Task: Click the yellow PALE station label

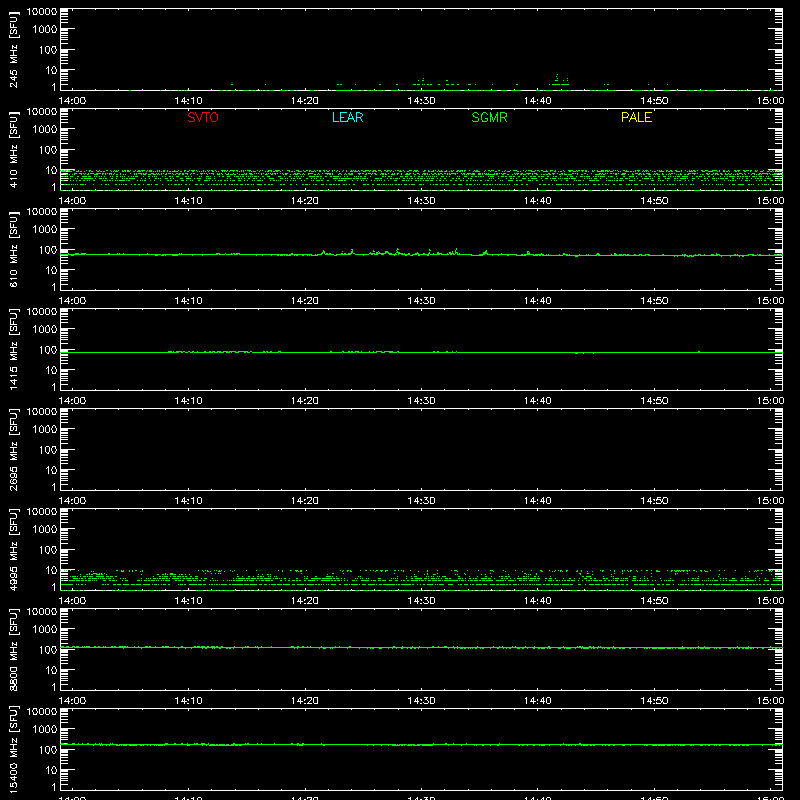Action: [x=636, y=117]
